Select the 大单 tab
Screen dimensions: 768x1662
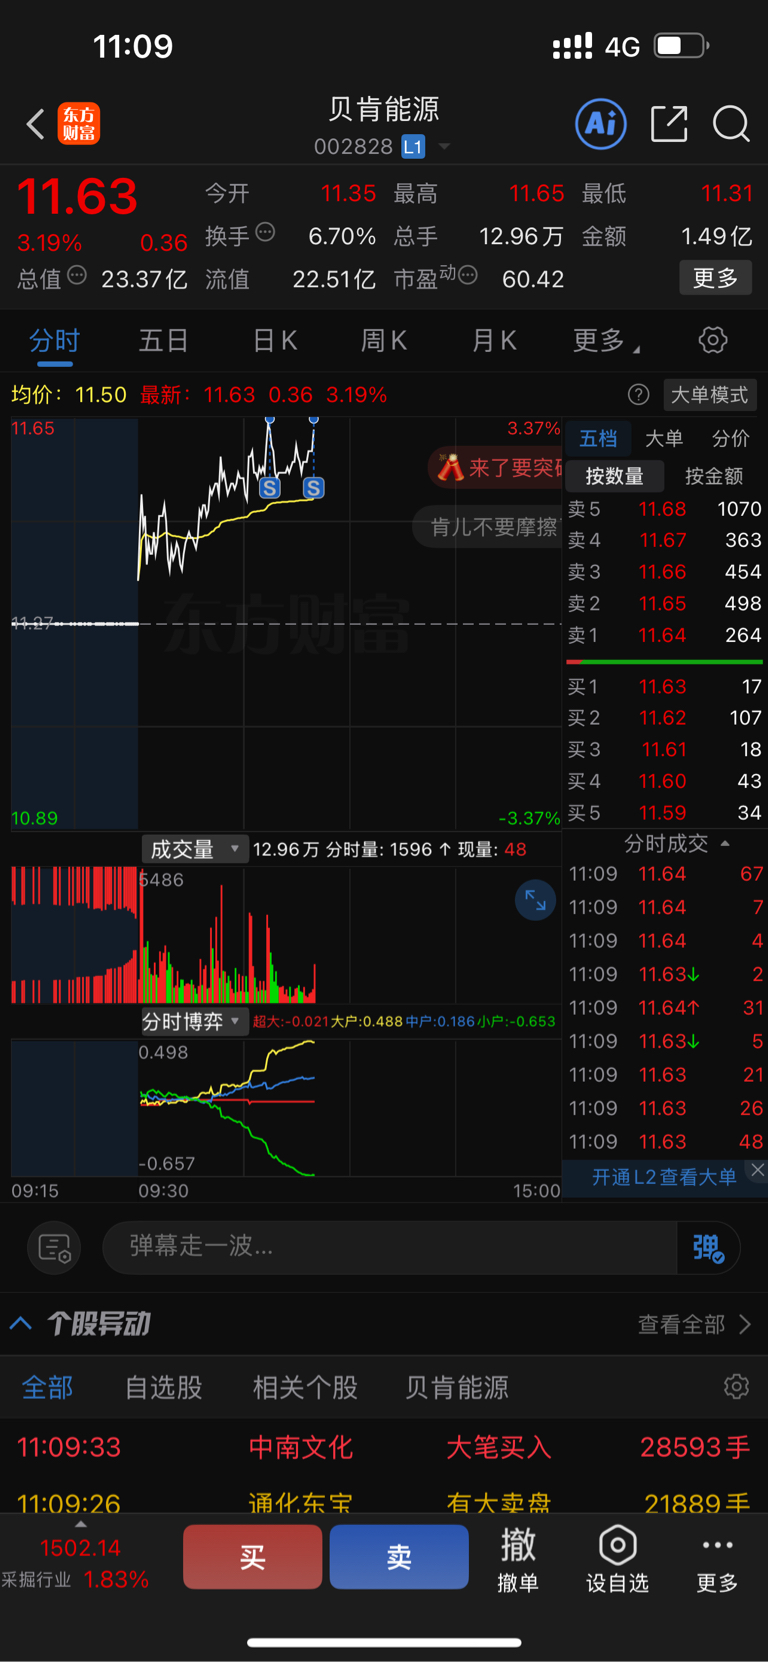664,438
